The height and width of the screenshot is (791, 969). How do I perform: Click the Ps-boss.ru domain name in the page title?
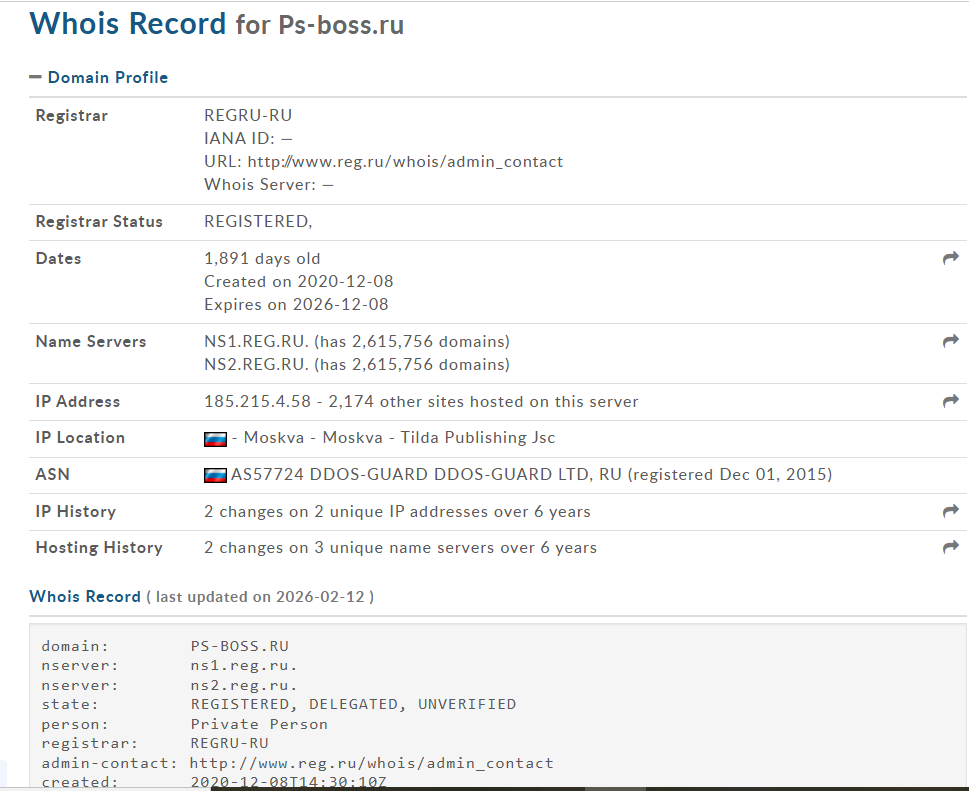(340, 25)
